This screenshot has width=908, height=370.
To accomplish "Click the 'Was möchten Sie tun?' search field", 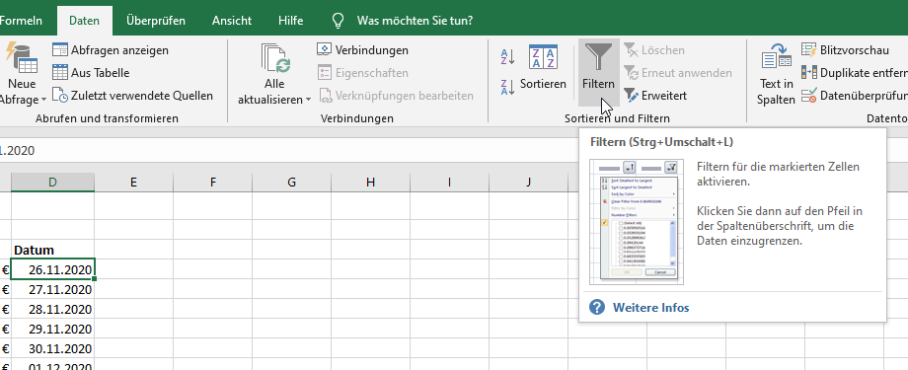I will point(415,21).
